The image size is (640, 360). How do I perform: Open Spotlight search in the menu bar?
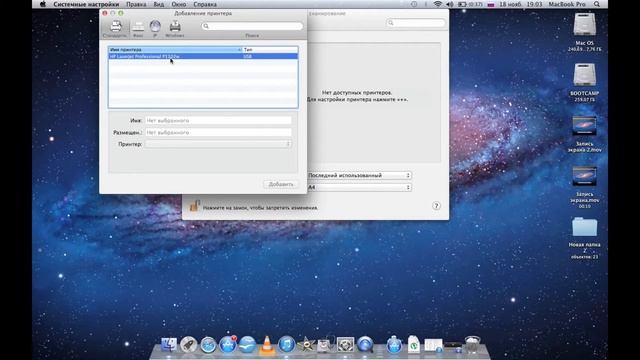(x=597, y=4)
